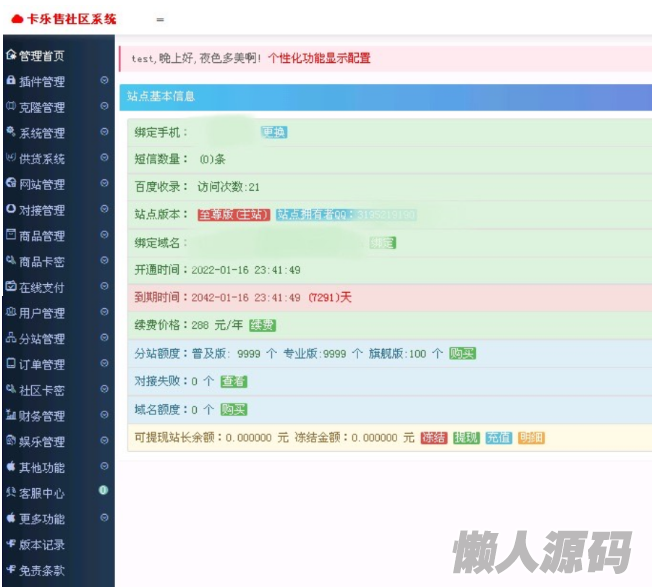This screenshot has width=652, height=587.
Task: Click 查看 button for 对接失败
Action: (234, 381)
